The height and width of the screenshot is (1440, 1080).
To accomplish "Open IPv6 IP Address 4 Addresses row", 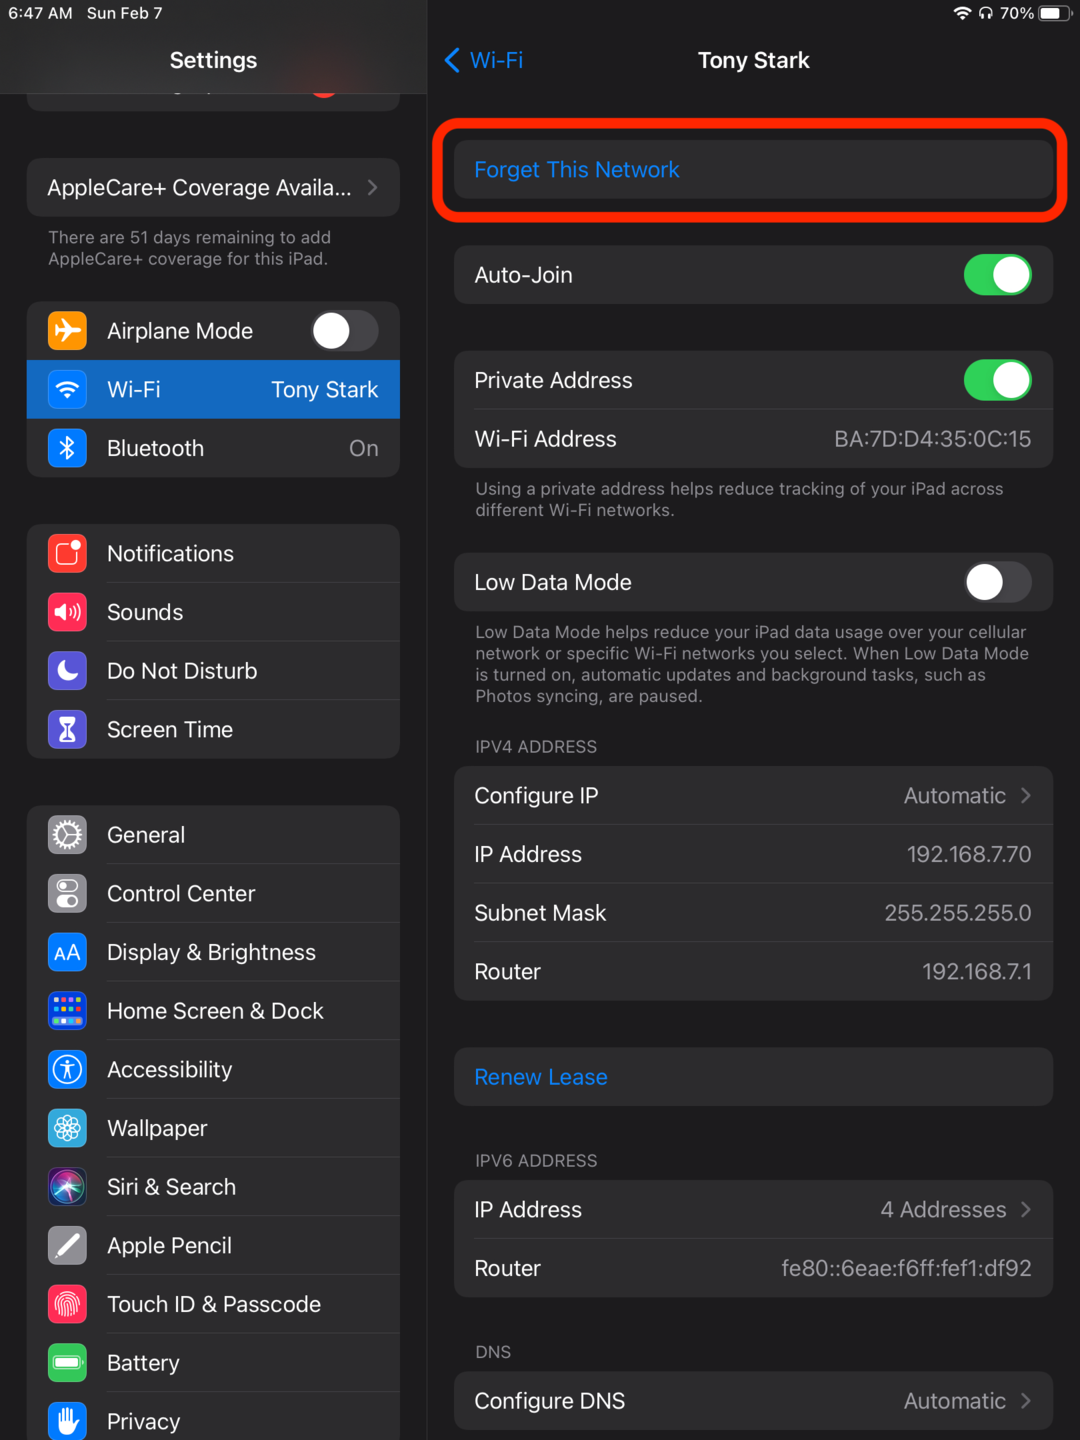I will (x=753, y=1210).
